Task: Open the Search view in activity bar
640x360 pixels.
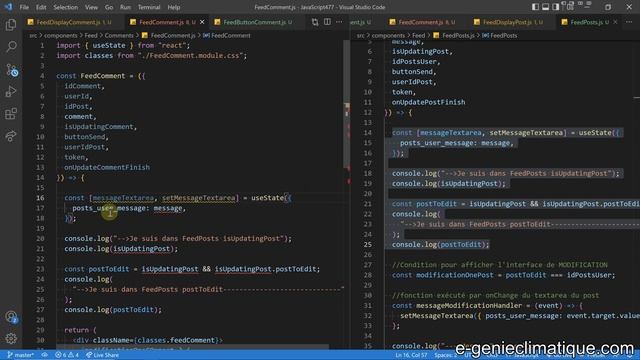Action: tap(11, 47)
